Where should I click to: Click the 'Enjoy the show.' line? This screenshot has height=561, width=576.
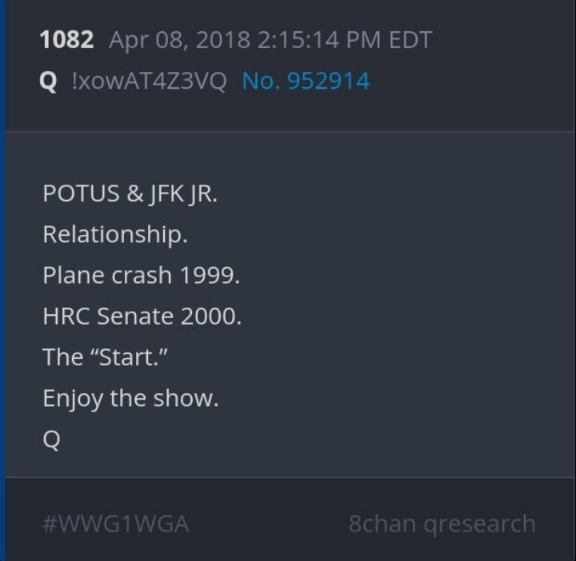tap(130, 399)
